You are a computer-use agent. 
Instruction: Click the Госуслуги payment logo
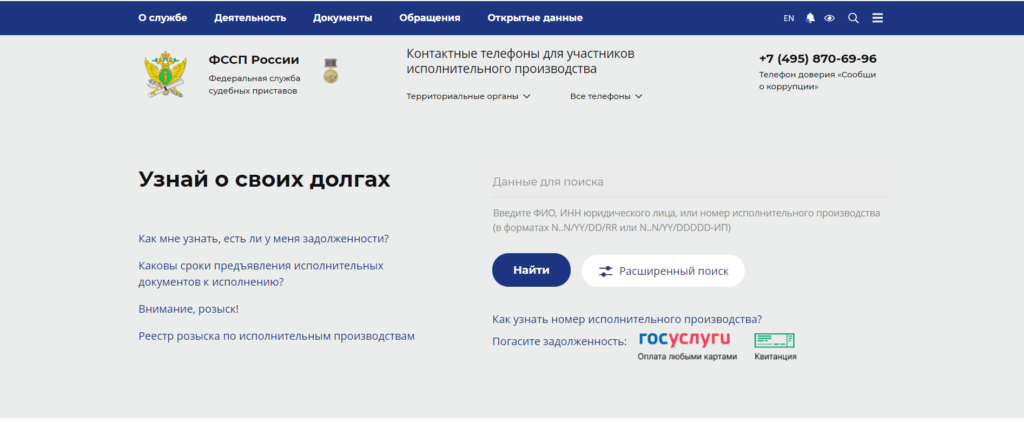point(687,341)
